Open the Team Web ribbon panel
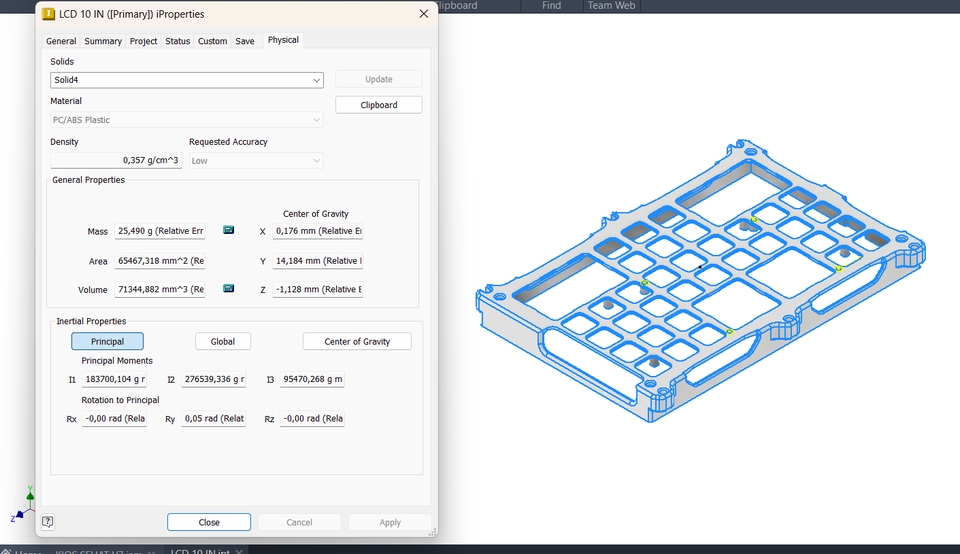Viewport: 960px width, 554px height. pyautogui.click(x=611, y=6)
